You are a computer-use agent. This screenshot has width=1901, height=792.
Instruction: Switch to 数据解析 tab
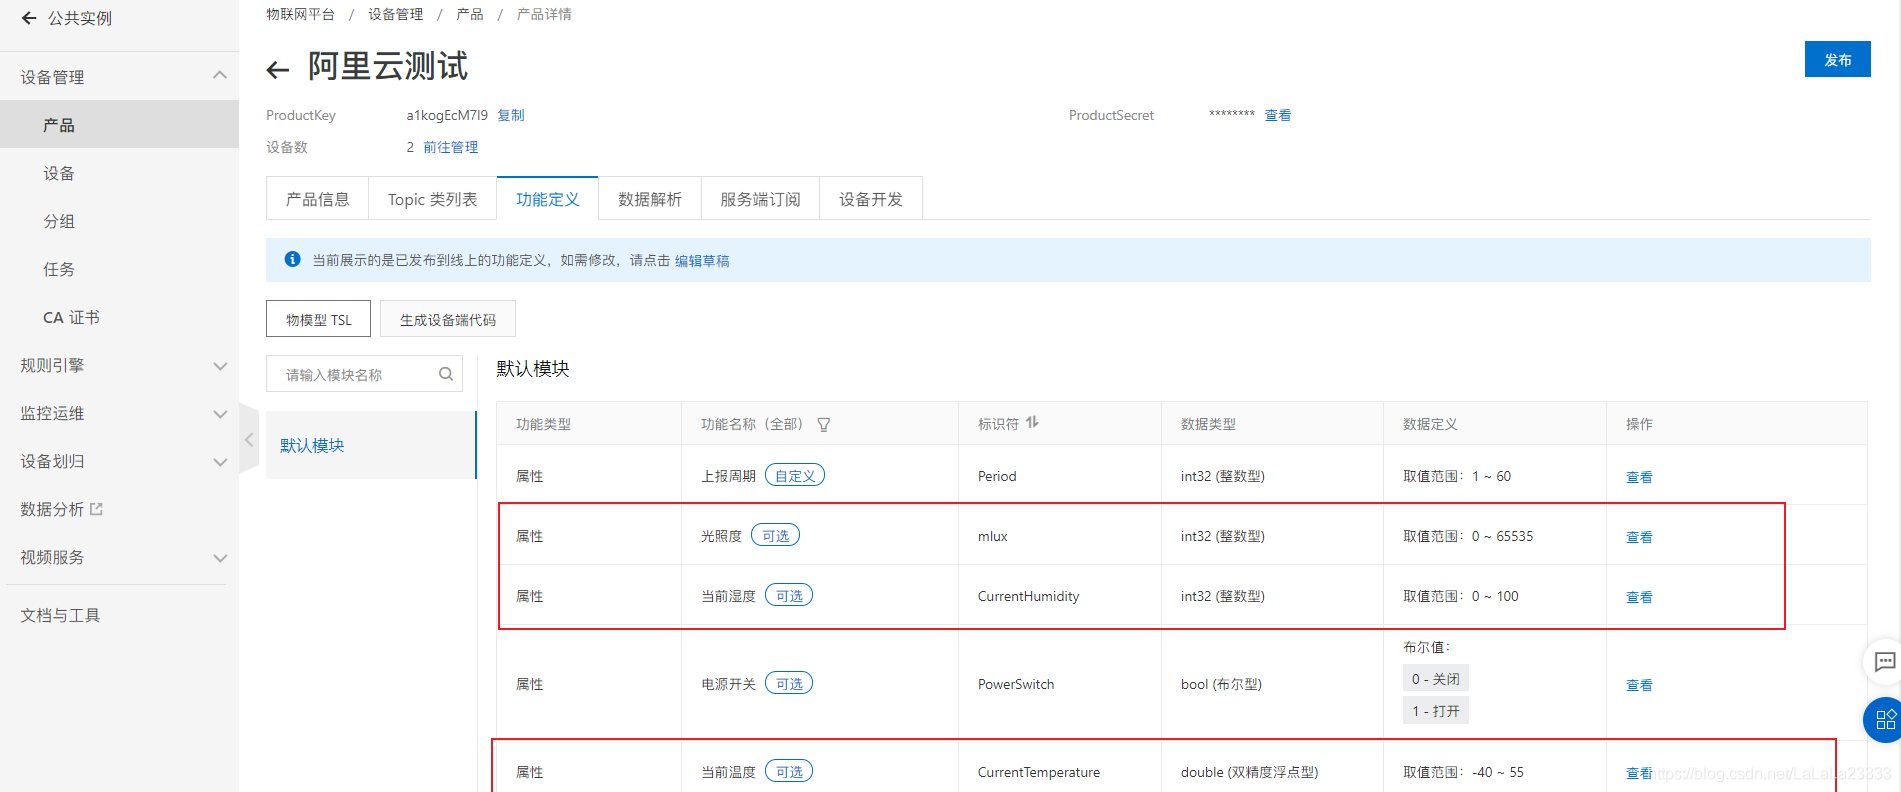point(649,199)
